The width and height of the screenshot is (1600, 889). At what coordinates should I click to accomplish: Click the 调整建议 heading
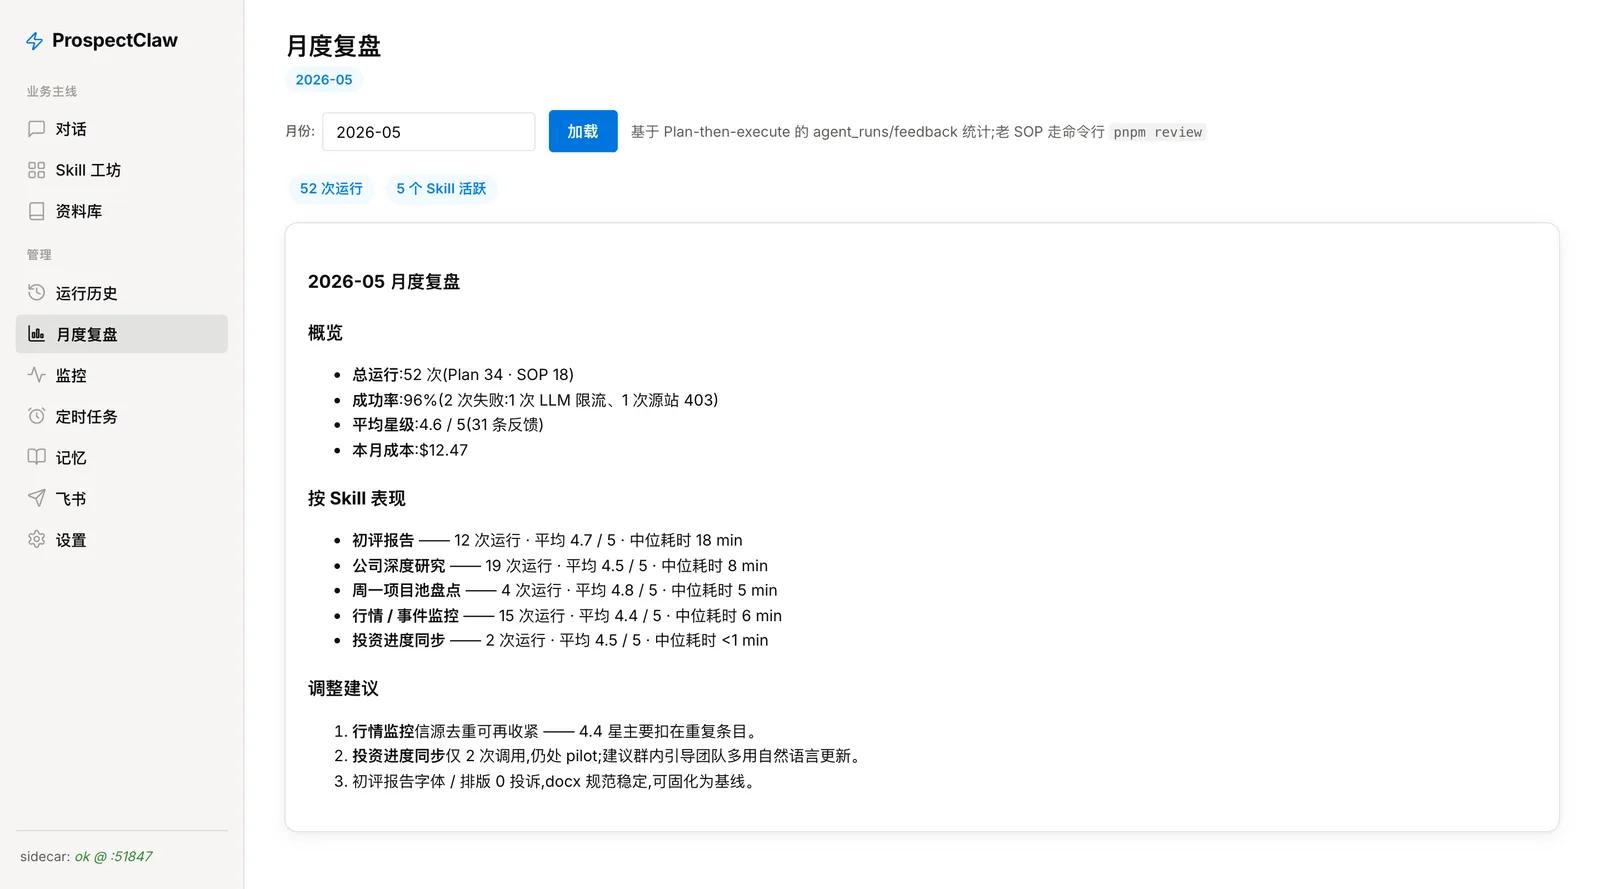tap(343, 688)
